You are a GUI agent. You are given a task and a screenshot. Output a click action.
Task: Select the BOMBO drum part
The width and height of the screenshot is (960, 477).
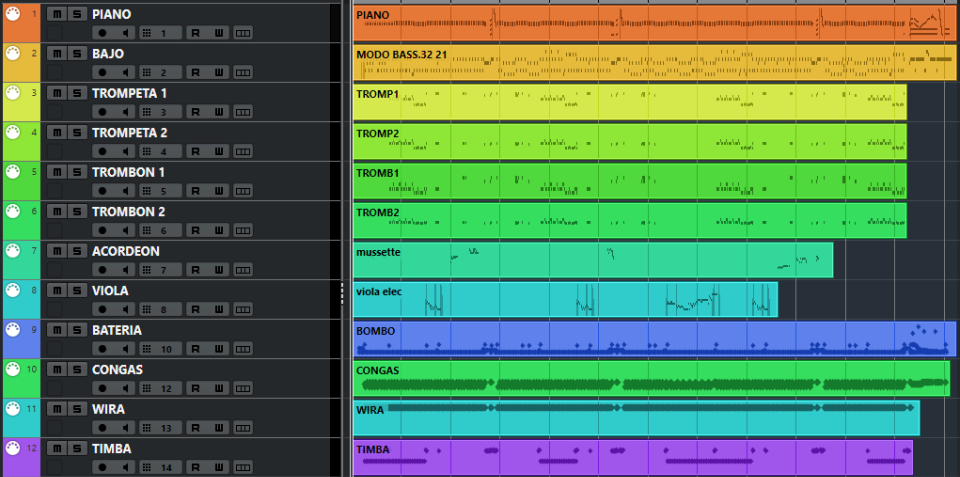(x=654, y=339)
